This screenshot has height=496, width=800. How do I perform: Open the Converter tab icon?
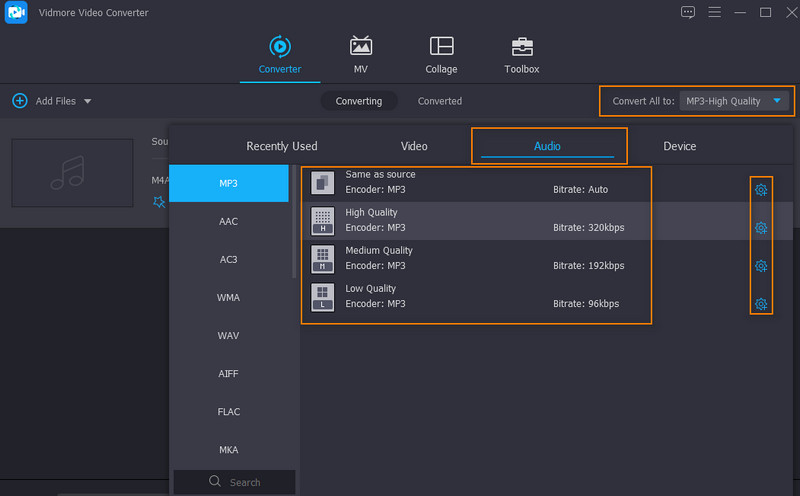tap(280, 47)
